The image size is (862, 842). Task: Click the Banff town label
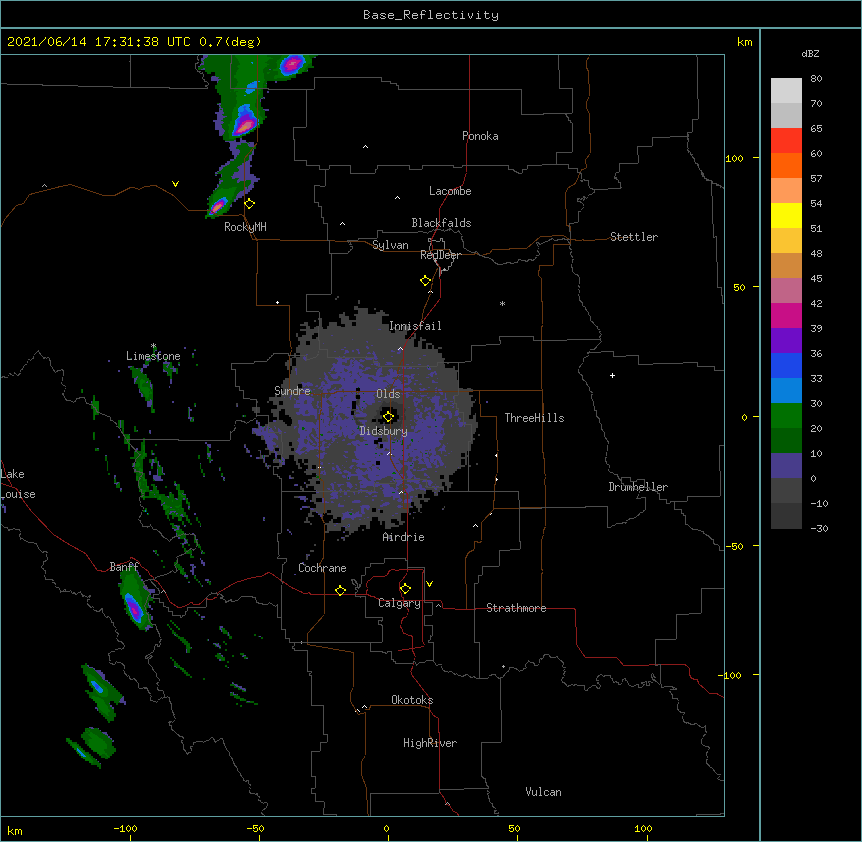pyautogui.click(x=124, y=567)
